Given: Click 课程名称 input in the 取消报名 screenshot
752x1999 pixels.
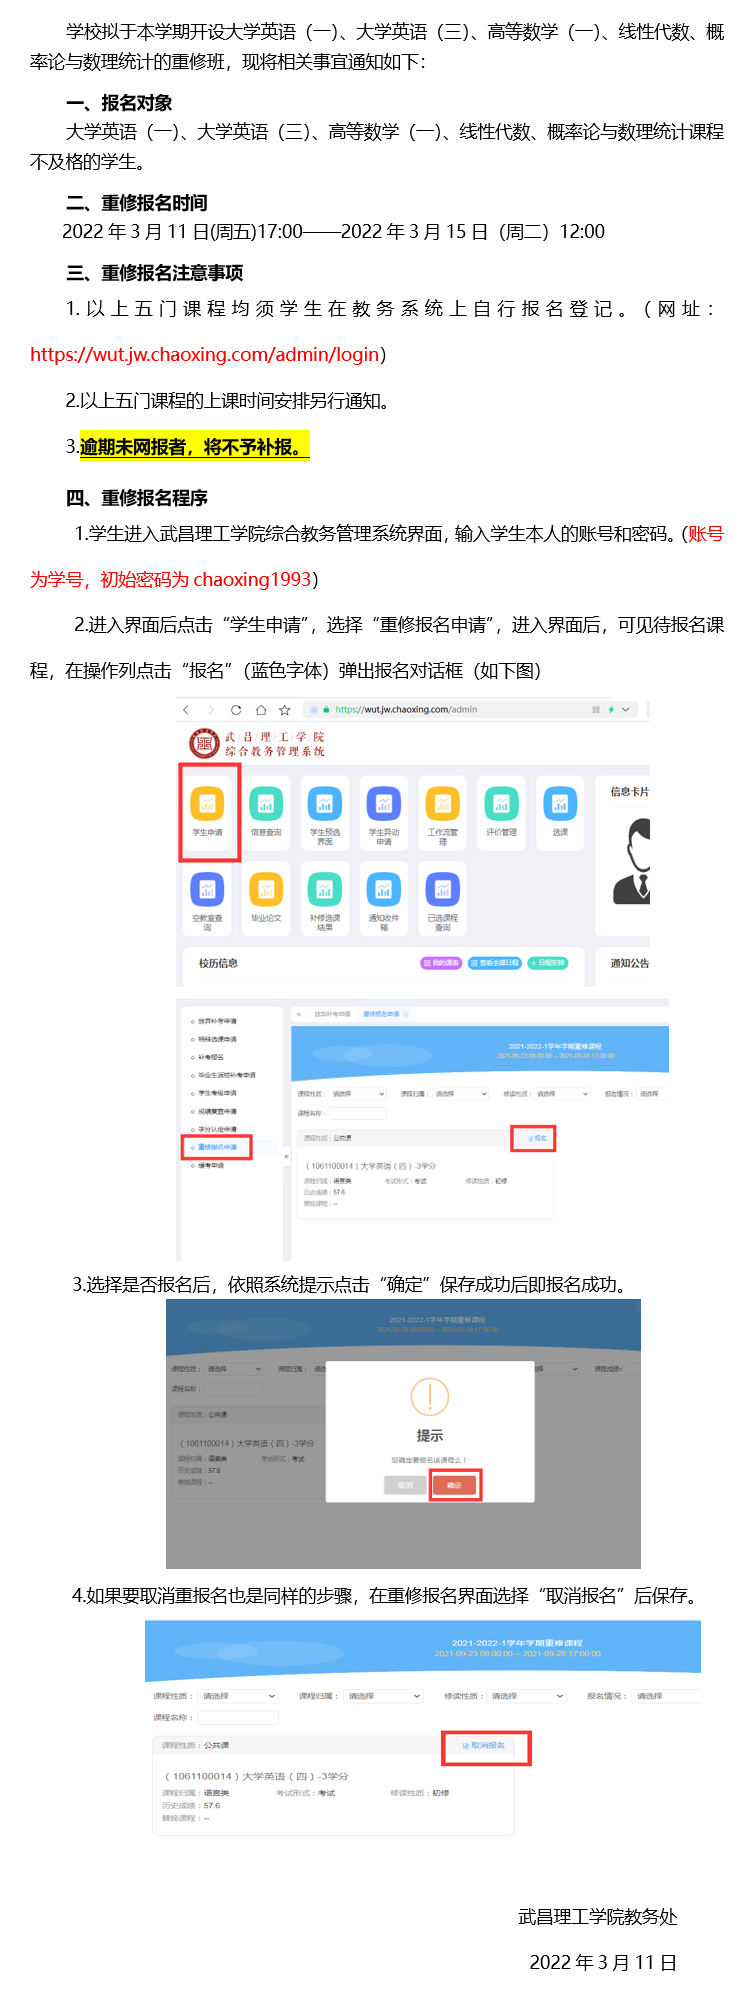Looking at the screenshot, I should (238, 1717).
